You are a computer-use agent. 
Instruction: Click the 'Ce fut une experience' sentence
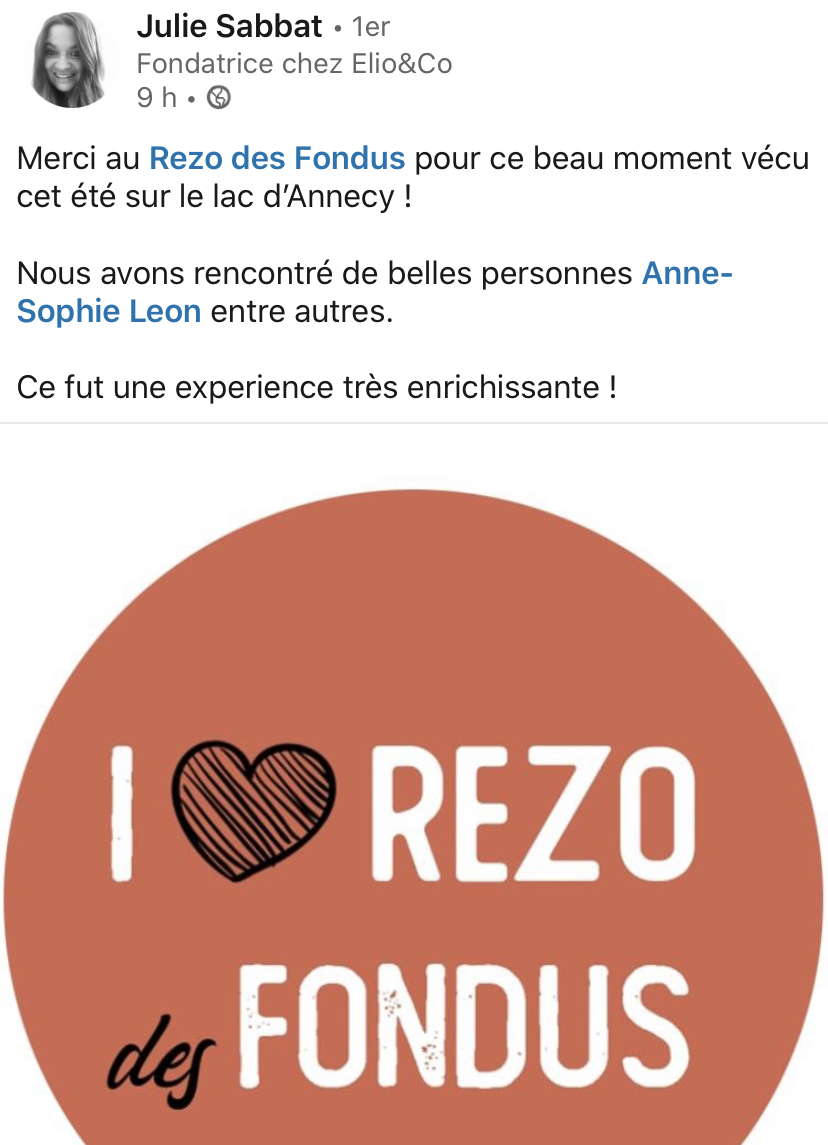316,387
